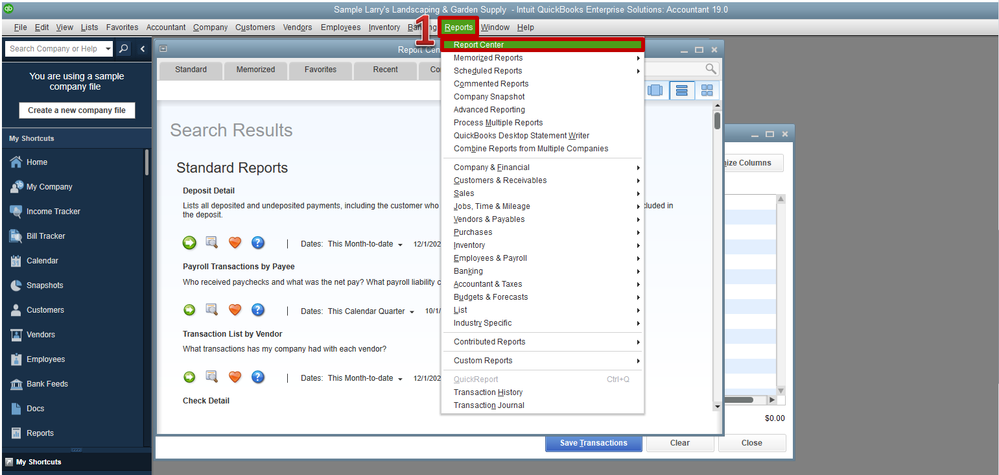Image resolution: width=999 pixels, height=475 pixels.
Task: Favorite Payroll Transactions by Payee heart
Action: pos(235,310)
